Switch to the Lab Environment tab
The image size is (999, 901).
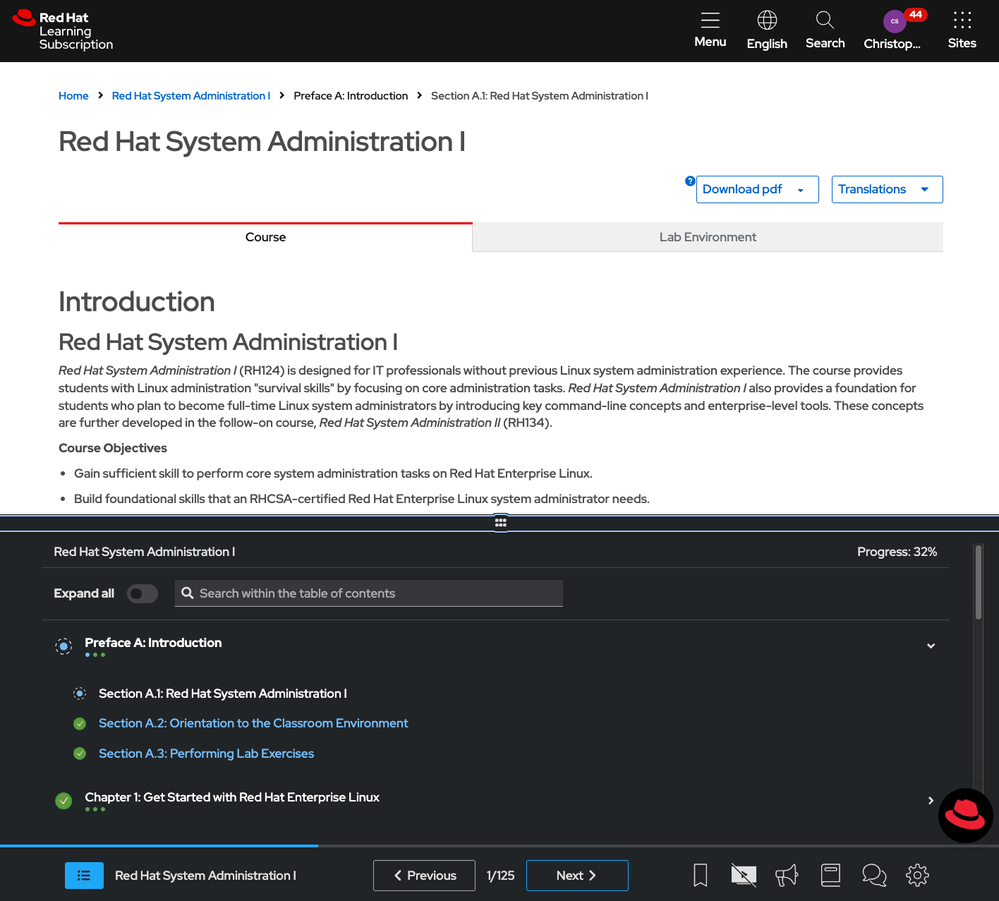(707, 237)
